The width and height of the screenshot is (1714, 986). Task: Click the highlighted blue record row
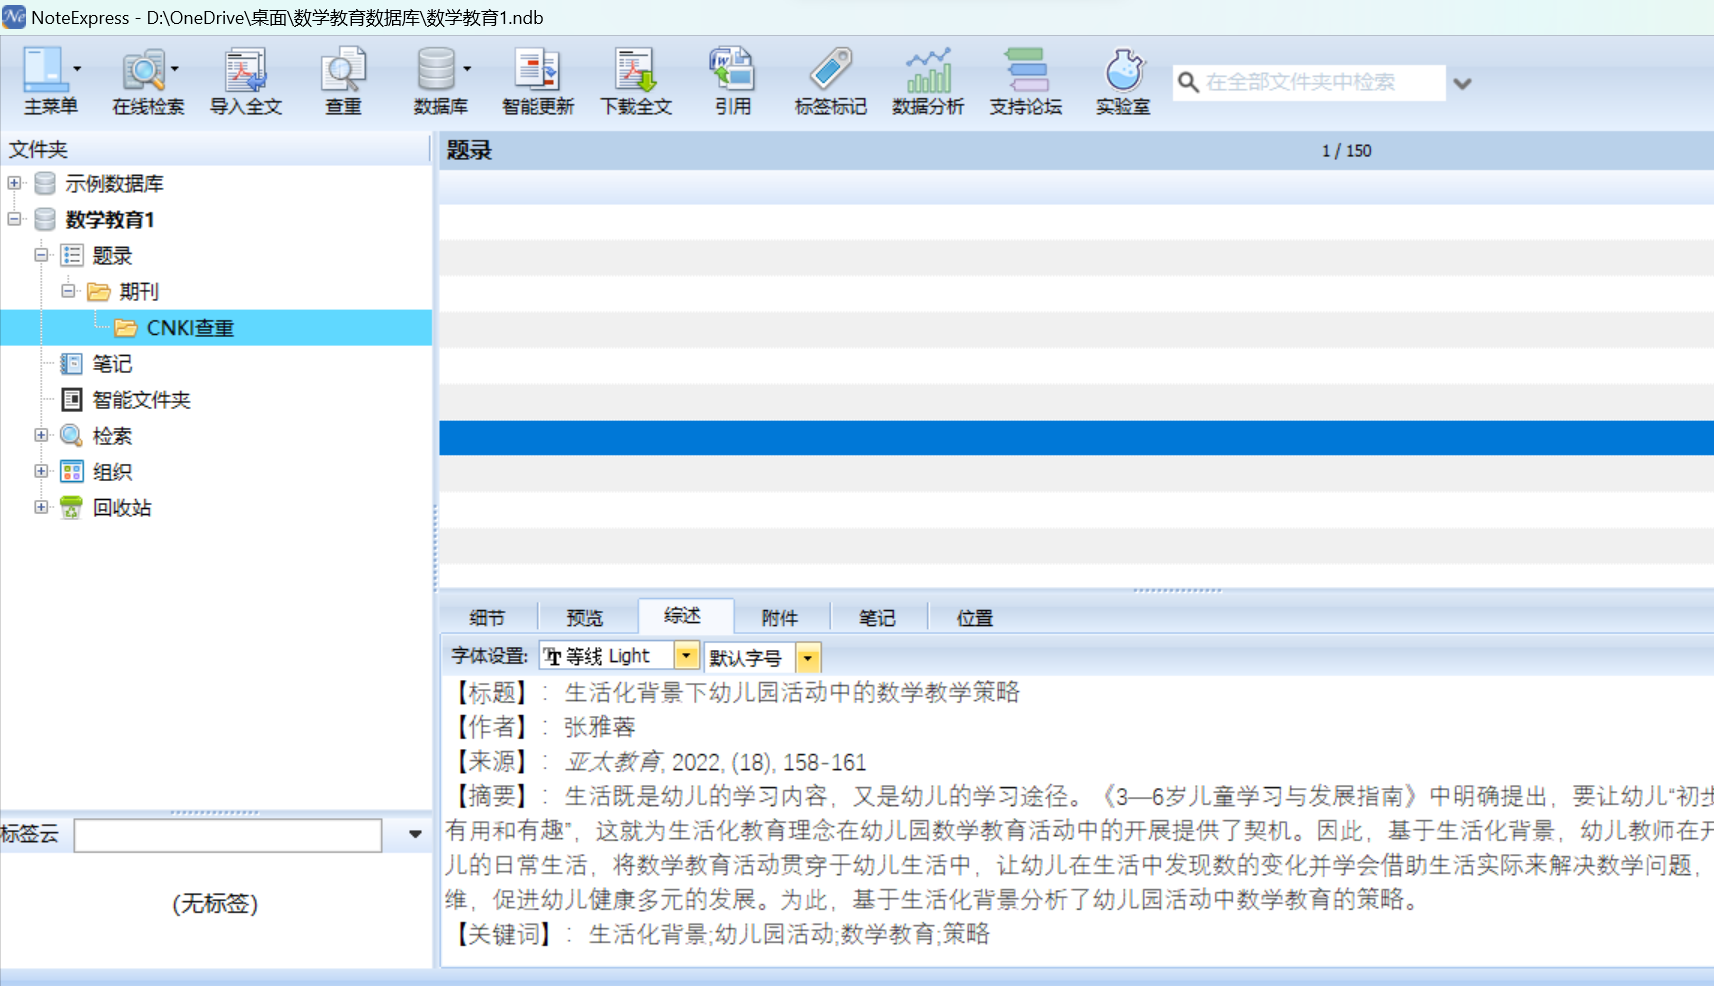click(1076, 438)
